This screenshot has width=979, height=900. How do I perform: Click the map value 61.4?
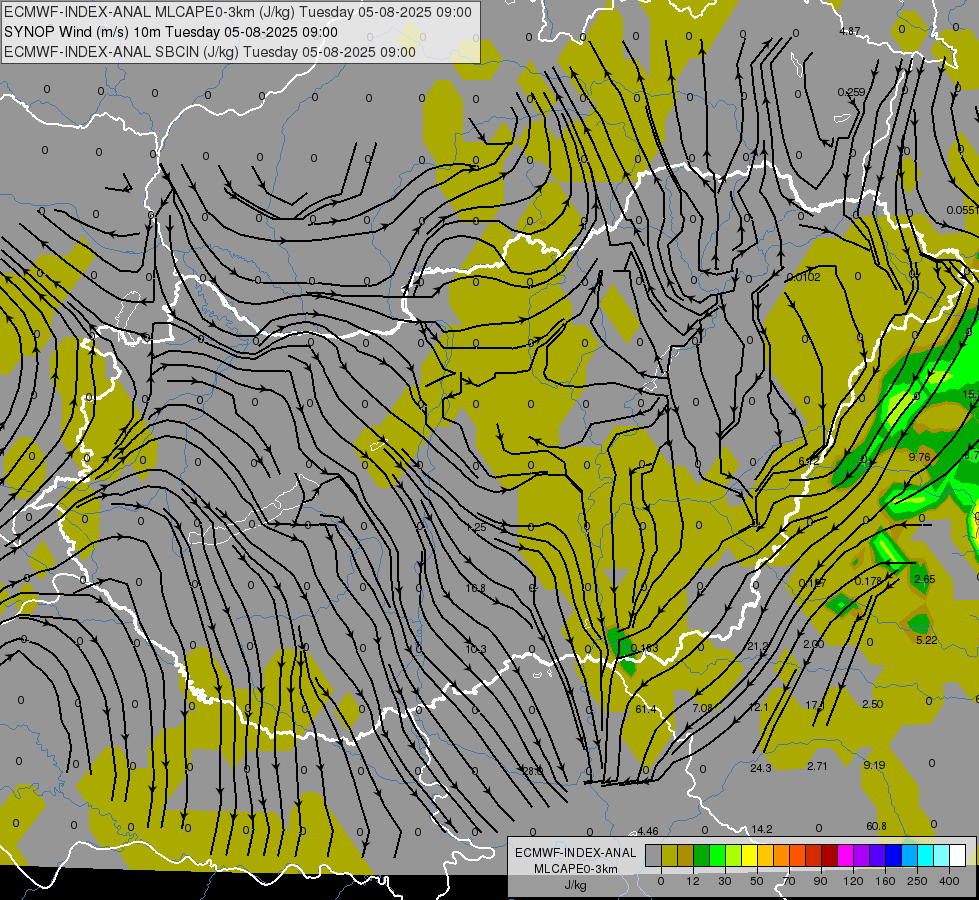(646, 709)
